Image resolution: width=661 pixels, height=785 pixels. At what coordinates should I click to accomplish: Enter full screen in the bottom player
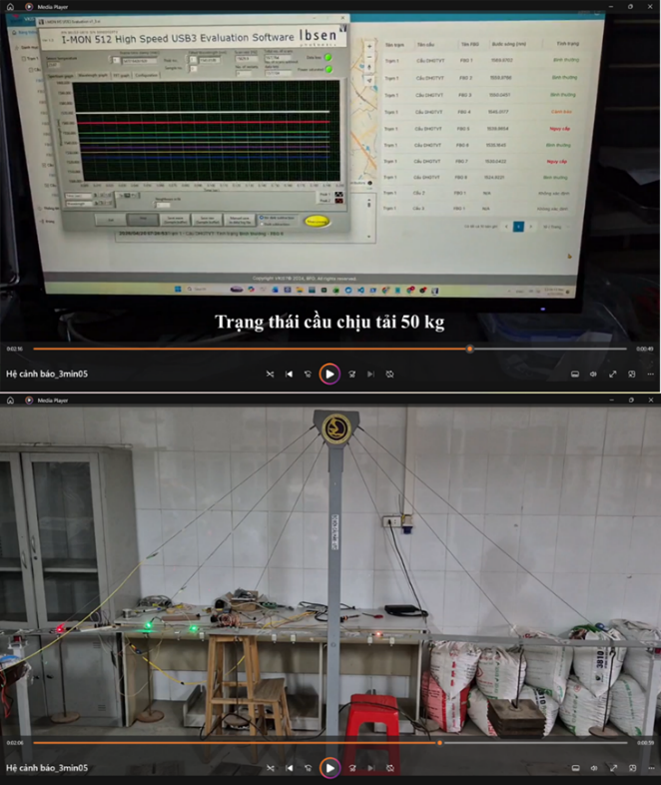(613, 767)
